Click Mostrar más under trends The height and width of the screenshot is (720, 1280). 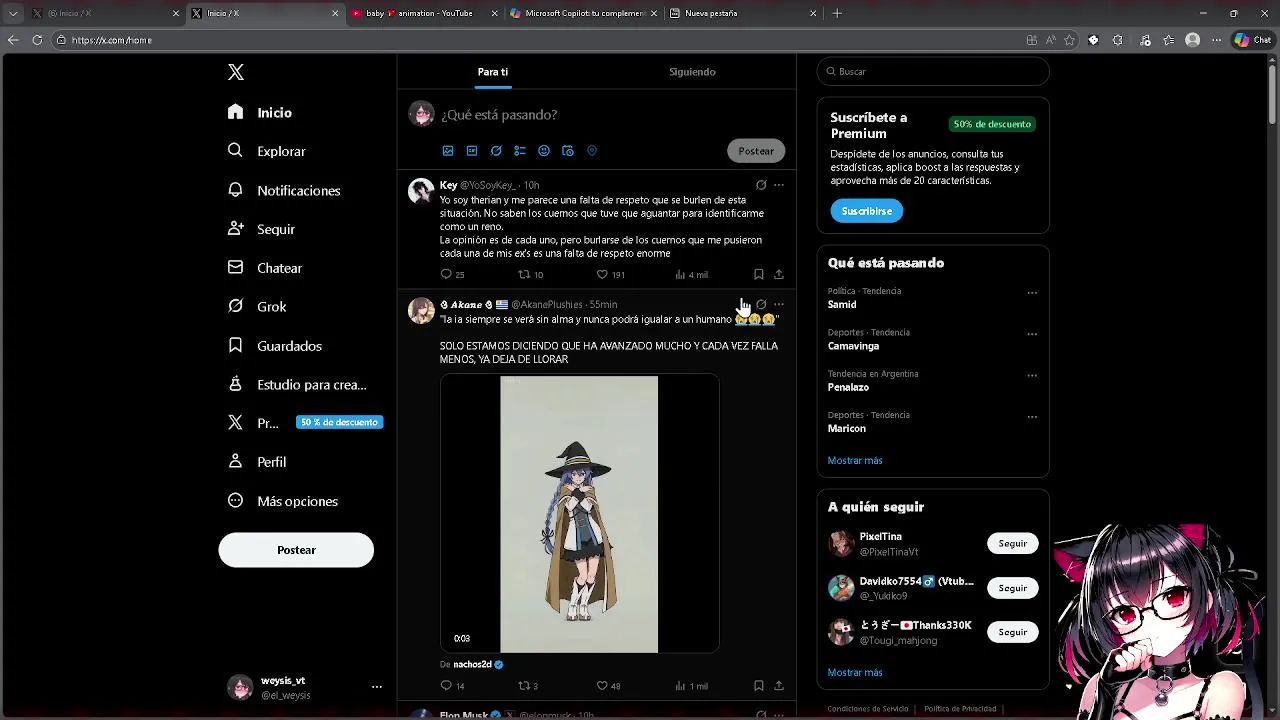[855, 461]
